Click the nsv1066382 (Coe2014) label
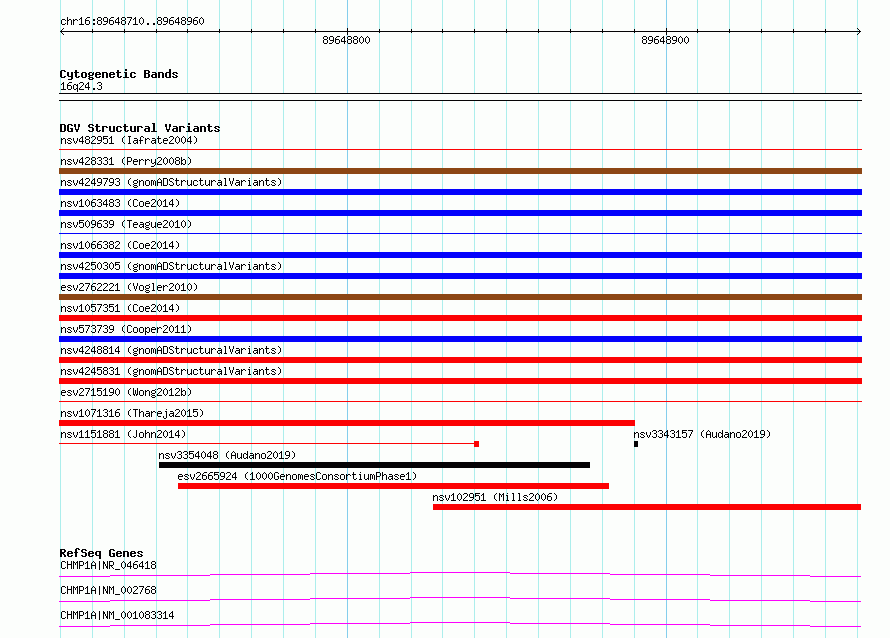 coord(120,245)
